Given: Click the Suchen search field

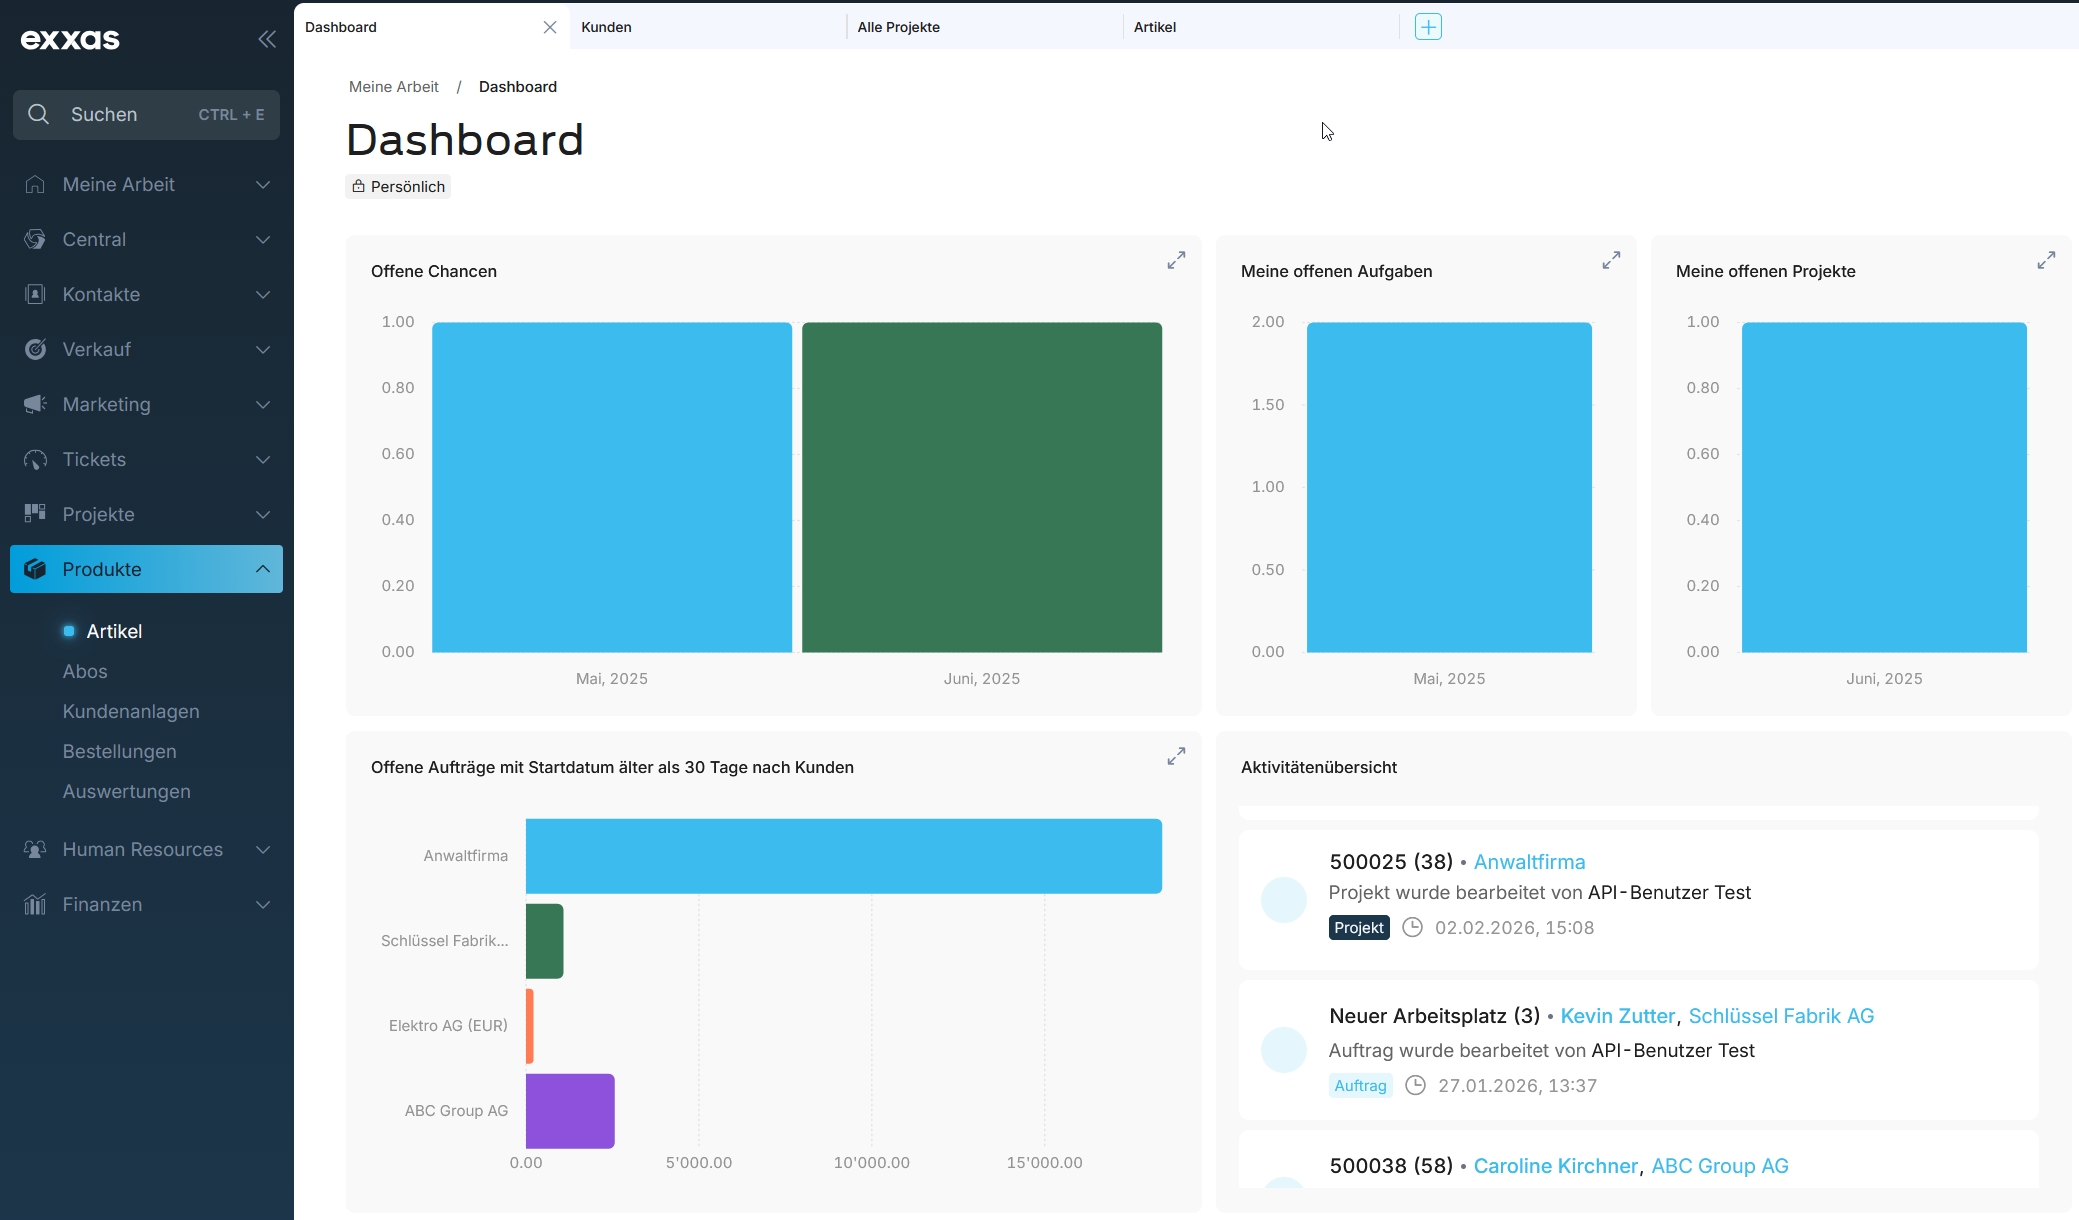Looking at the screenshot, I should pos(146,114).
